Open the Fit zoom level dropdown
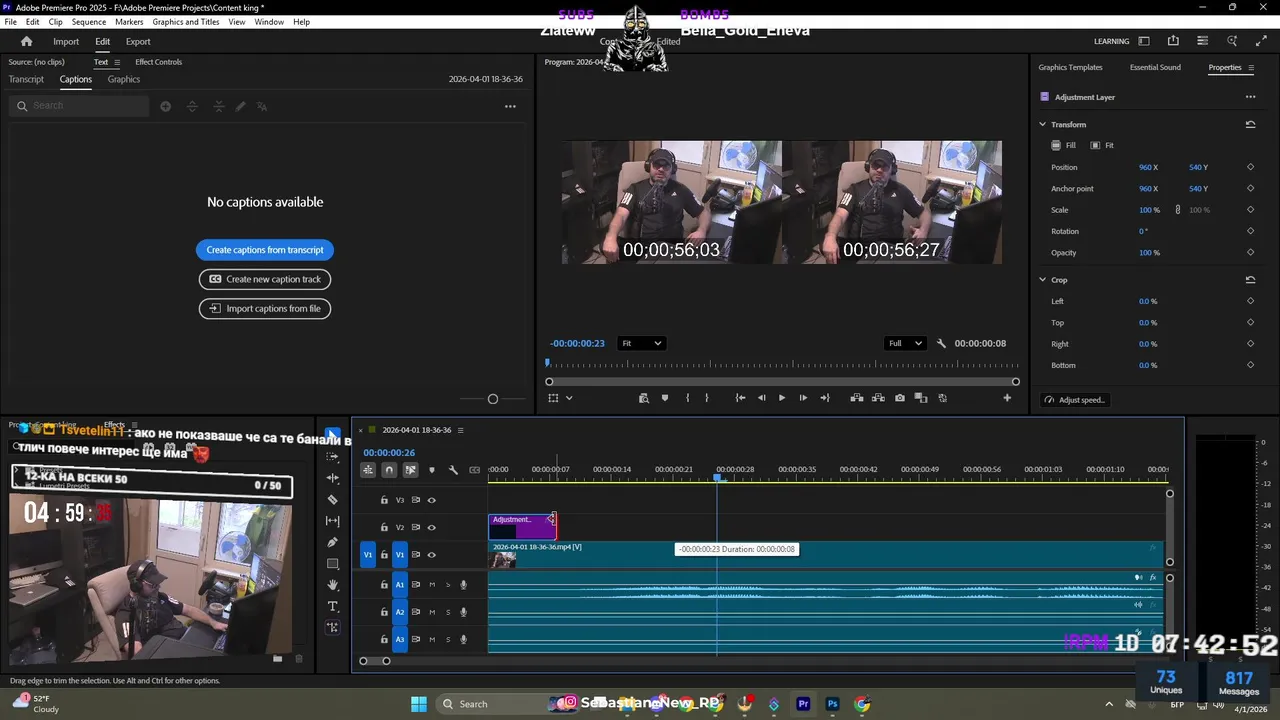 pyautogui.click(x=641, y=343)
